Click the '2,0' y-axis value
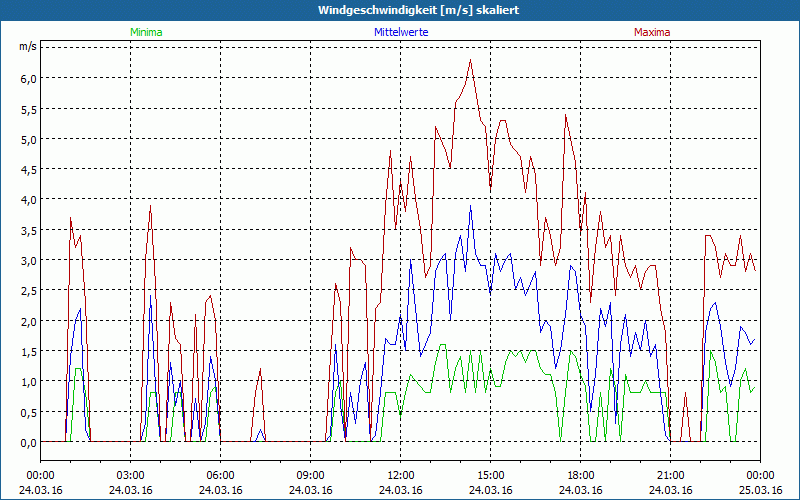 point(29,321)
